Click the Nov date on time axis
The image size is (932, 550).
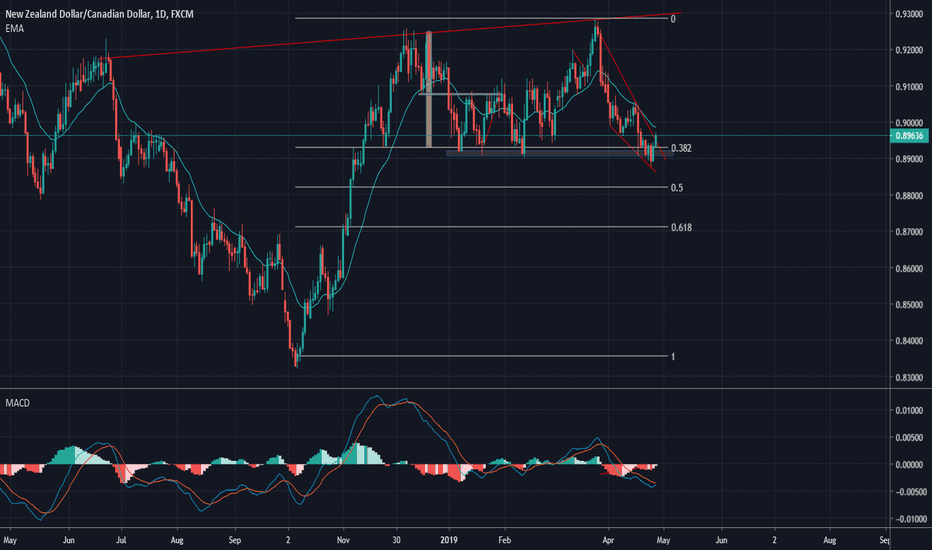(343, 540)
